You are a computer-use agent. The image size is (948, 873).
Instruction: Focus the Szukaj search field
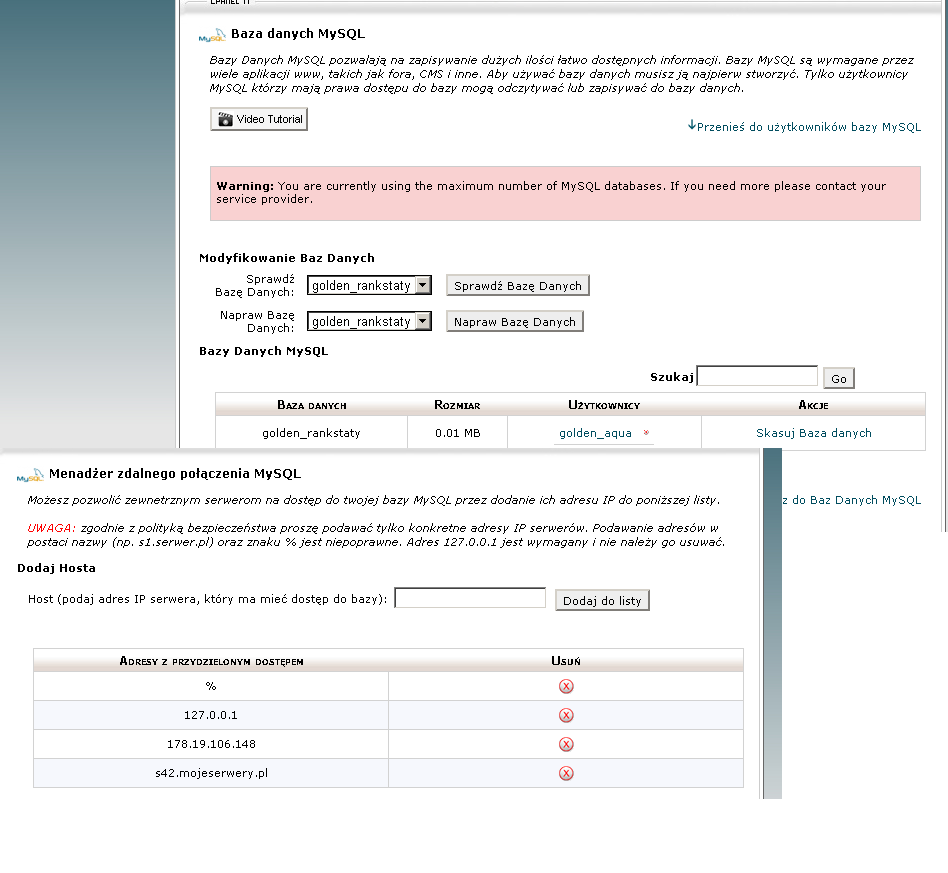[757, 375]
